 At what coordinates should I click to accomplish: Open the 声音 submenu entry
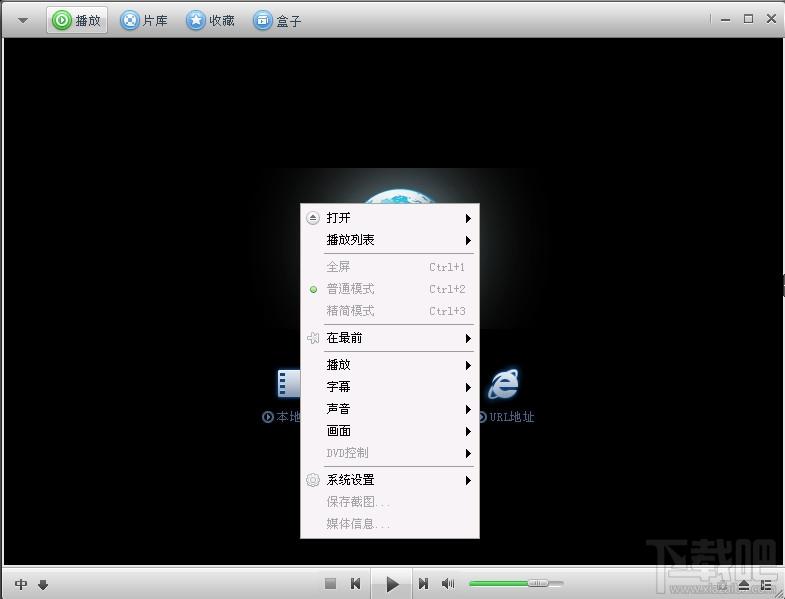[389, 409]
